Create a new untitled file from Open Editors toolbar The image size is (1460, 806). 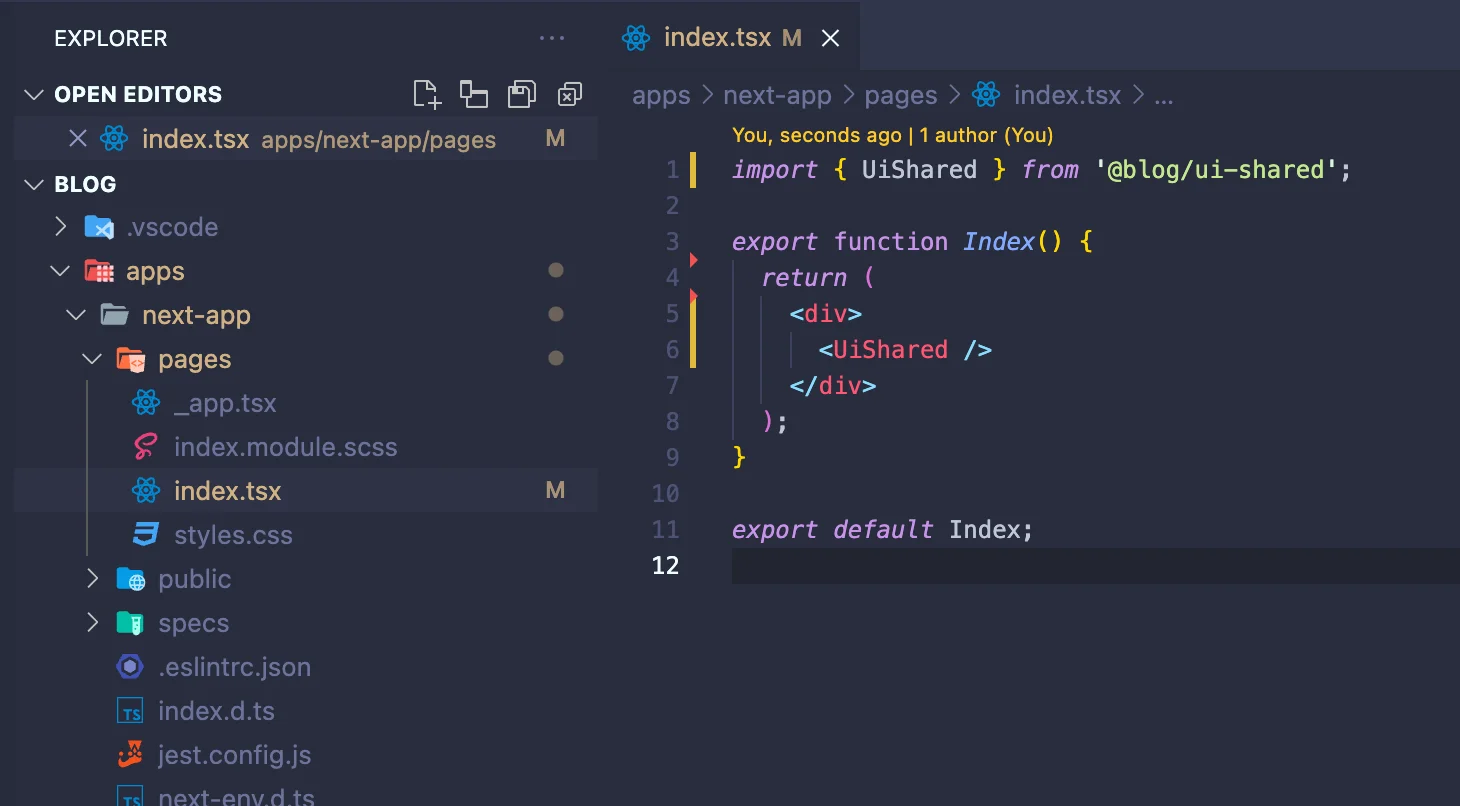(x=426, y=93)
